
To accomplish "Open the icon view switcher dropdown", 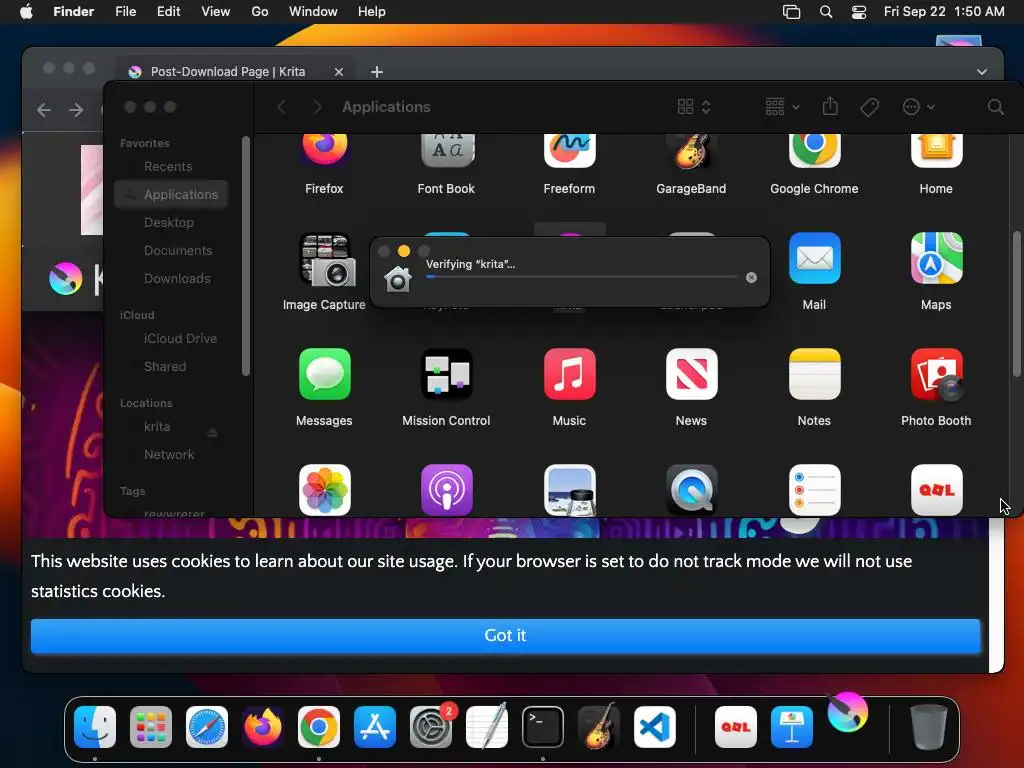I will 694,107.
